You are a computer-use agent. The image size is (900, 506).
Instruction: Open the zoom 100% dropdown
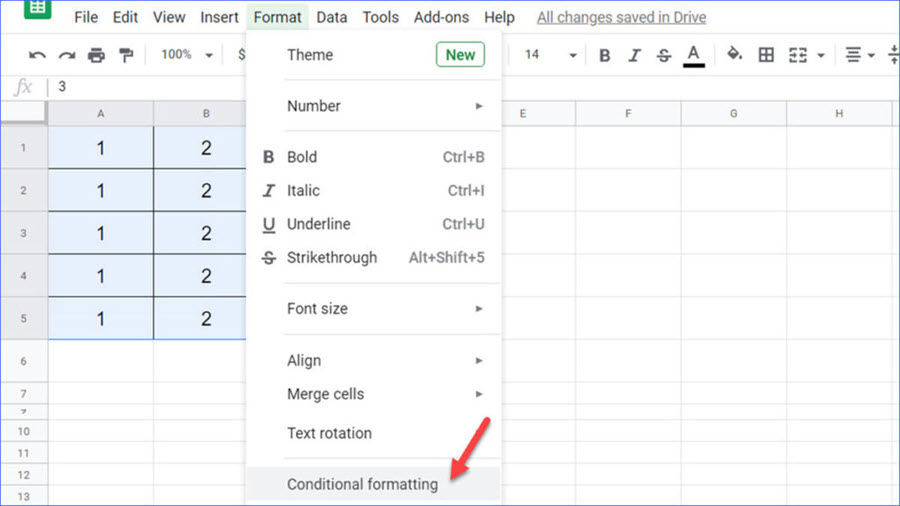point(186,55)
